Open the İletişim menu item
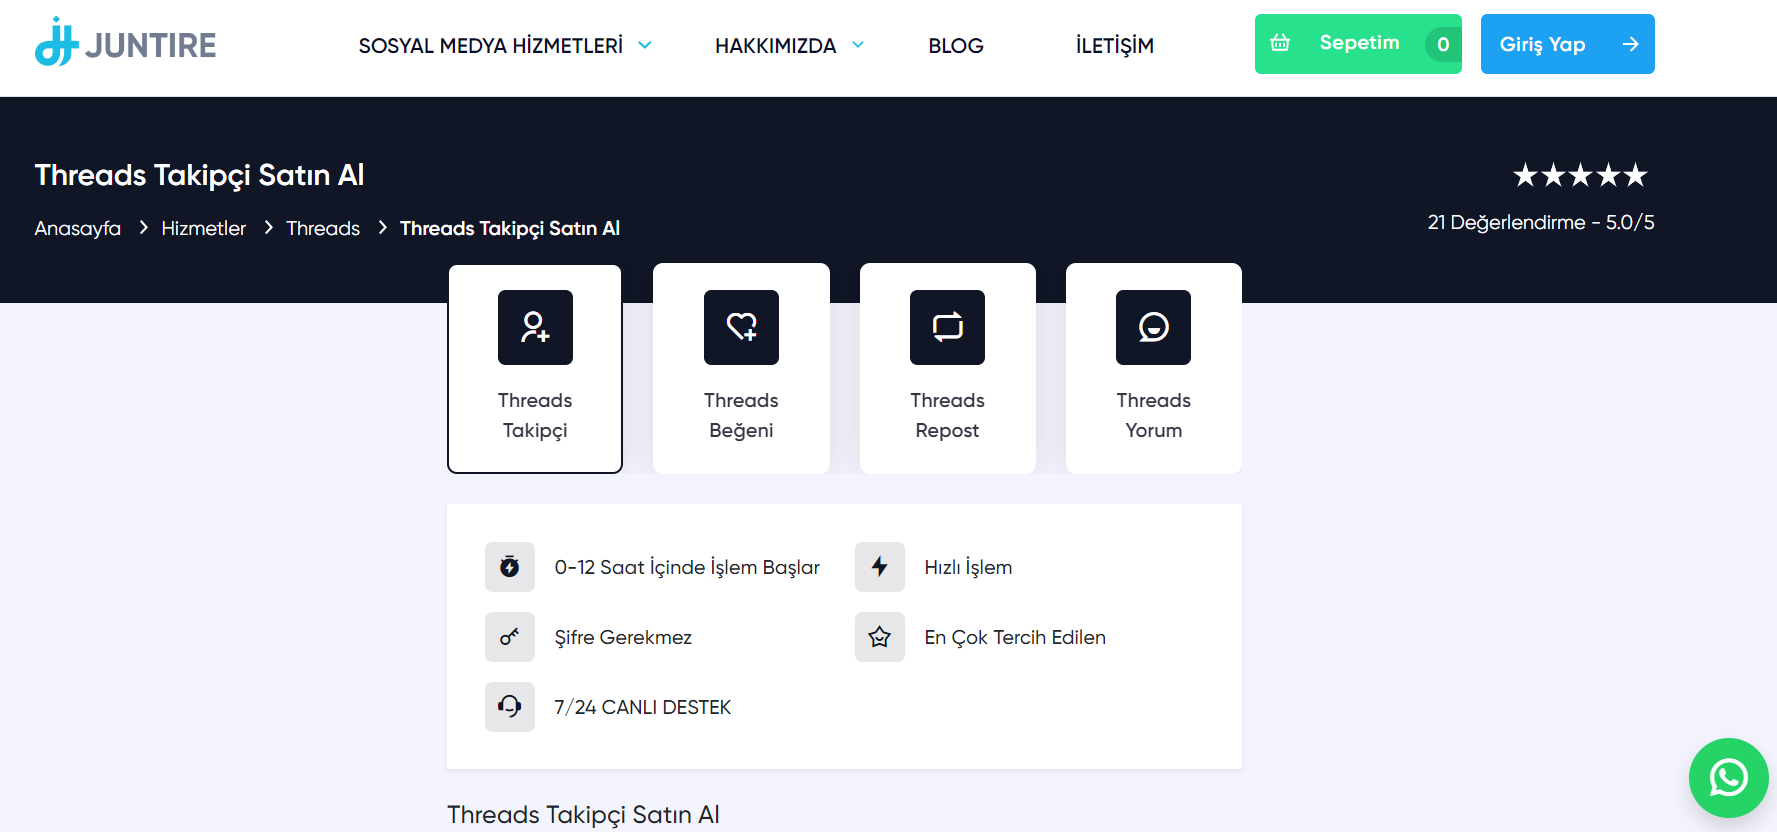 click(1114, 46)
